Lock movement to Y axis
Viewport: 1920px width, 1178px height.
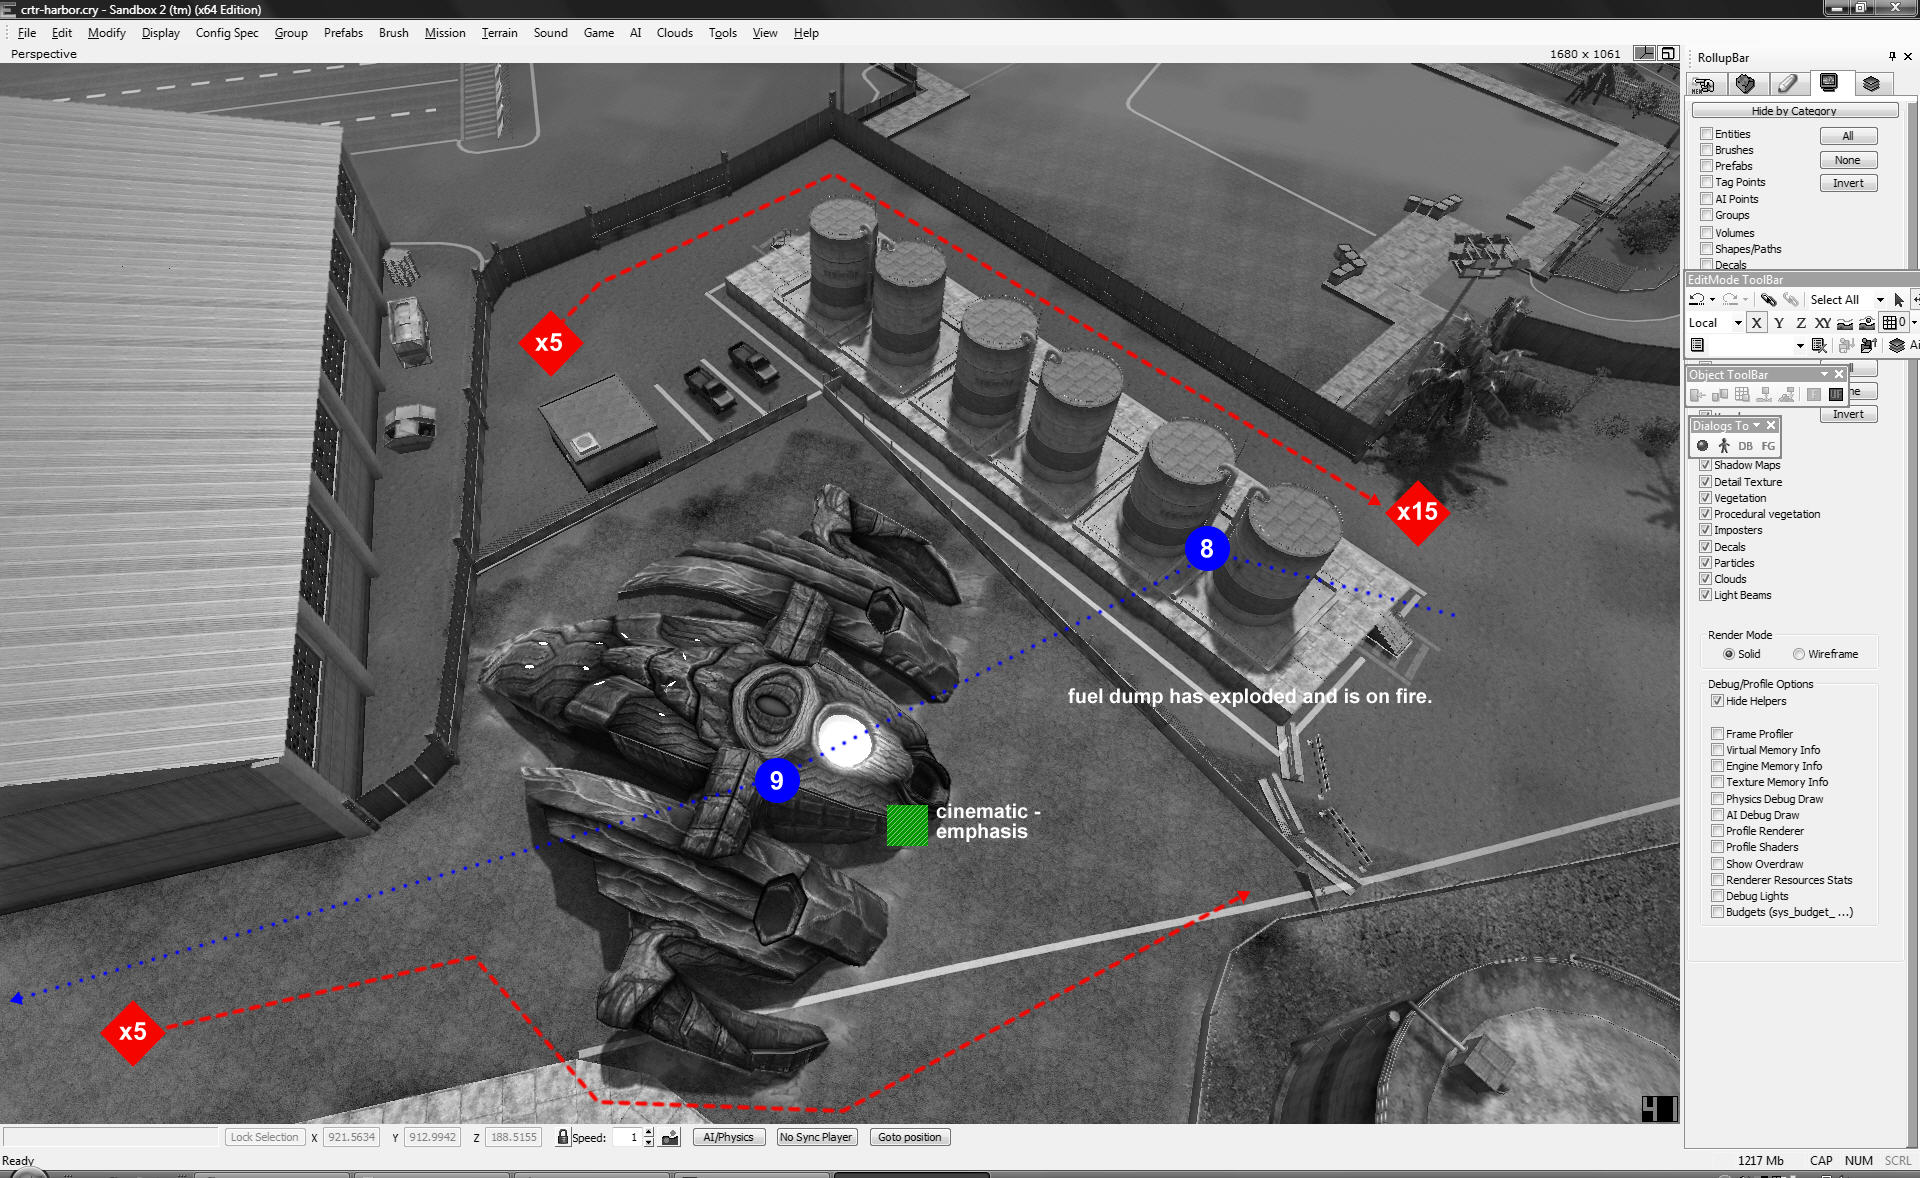pyautogui.click(x=1779, y=322)
